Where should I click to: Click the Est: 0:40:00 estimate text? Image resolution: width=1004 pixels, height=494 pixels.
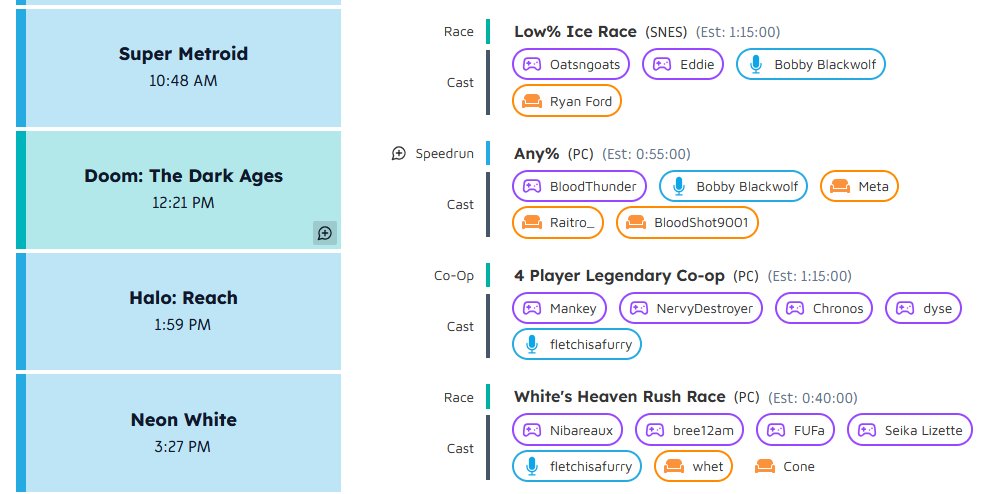813,398
